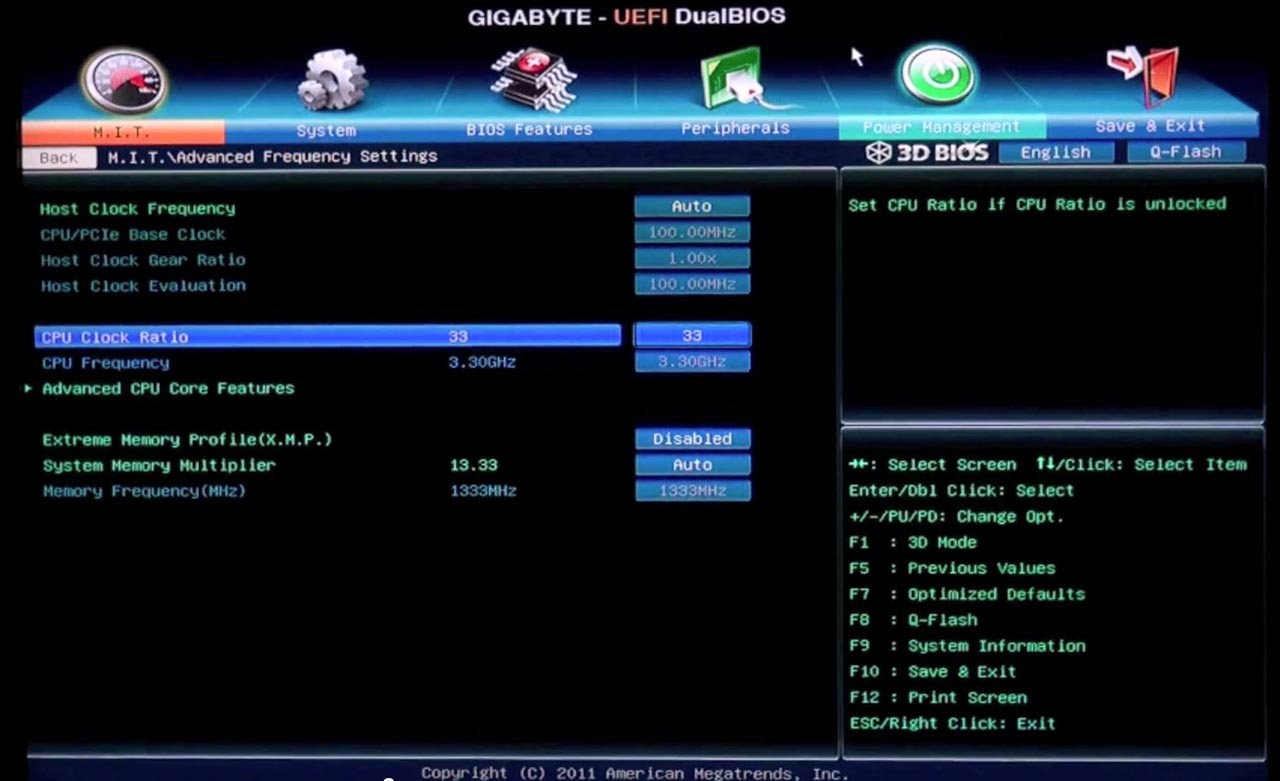Open the BIOS Features tab

point(530,129)
